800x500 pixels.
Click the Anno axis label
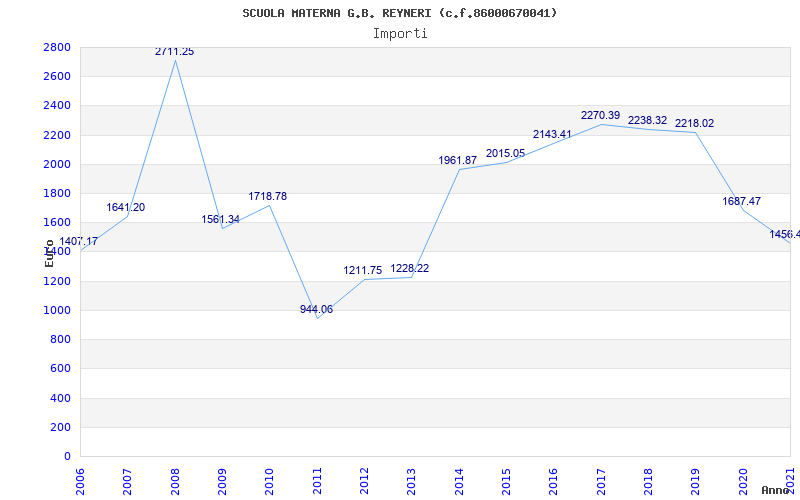point(775,490)
